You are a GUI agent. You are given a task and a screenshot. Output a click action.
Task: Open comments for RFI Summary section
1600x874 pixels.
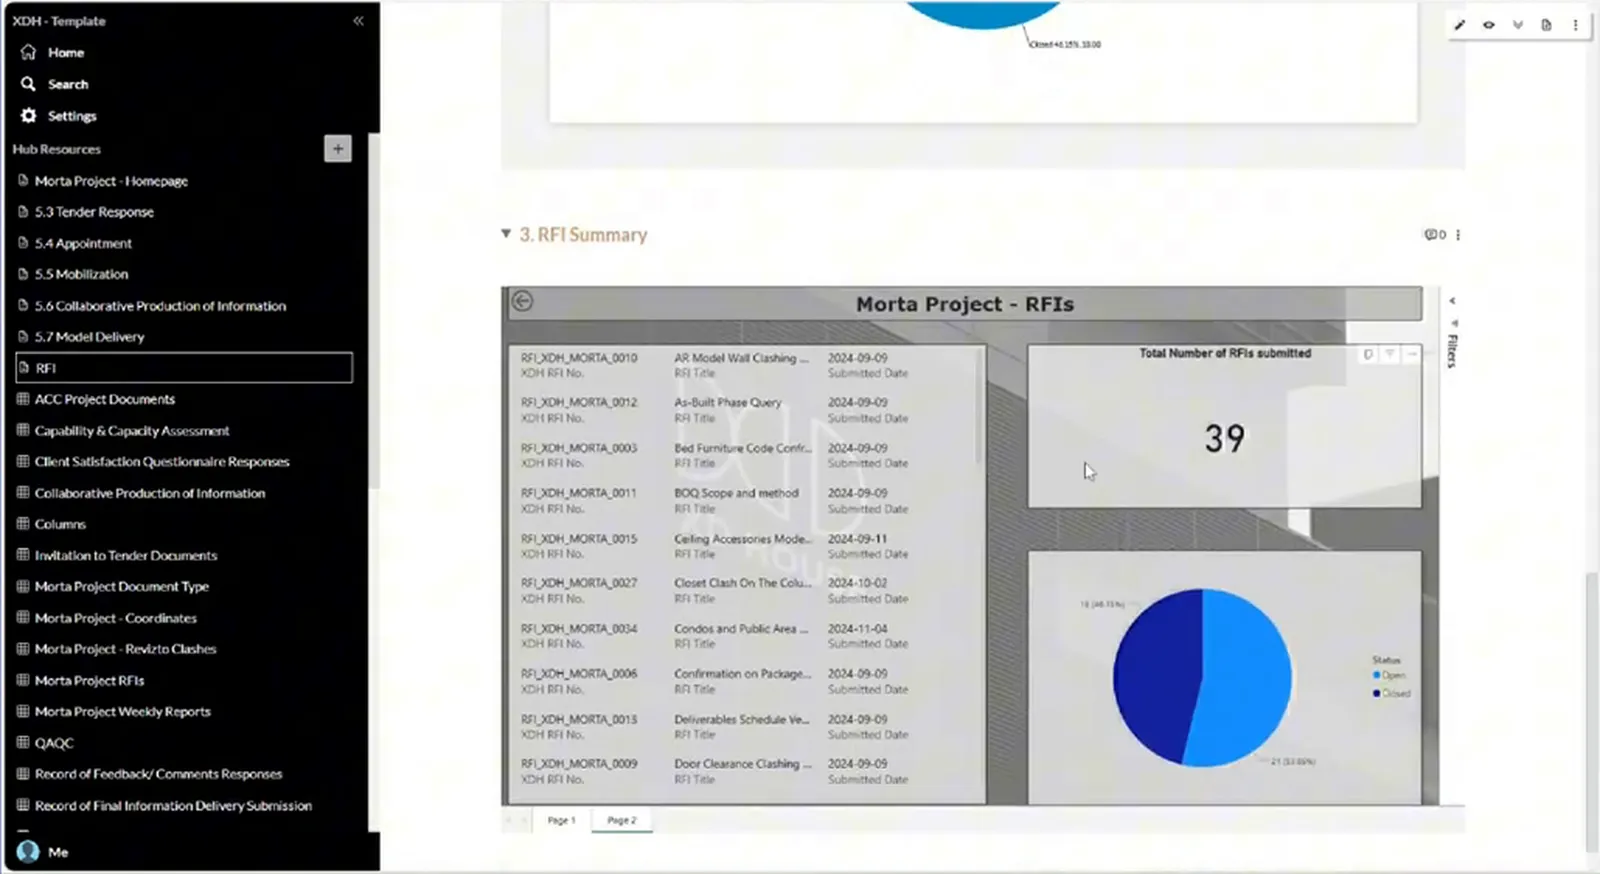(x=1435, y=235)
